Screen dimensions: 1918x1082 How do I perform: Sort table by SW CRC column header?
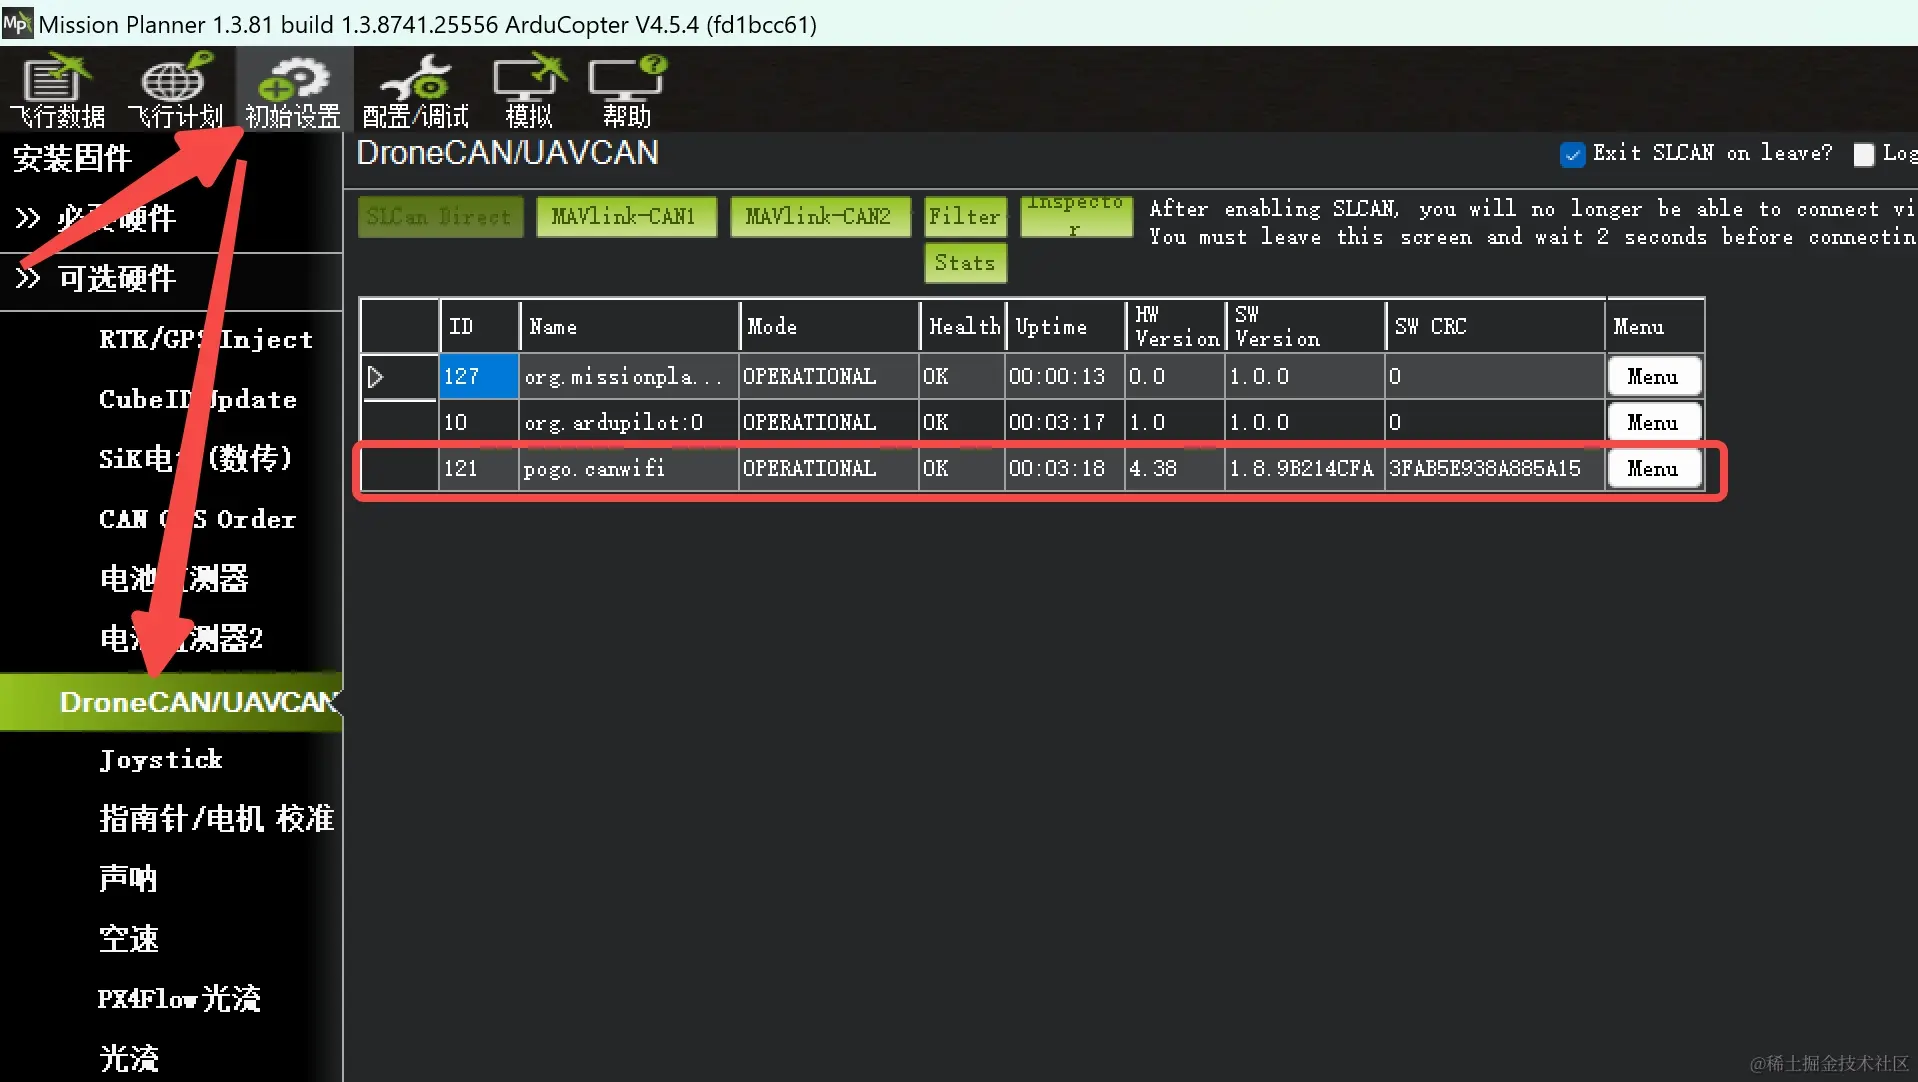(1495, 326)
